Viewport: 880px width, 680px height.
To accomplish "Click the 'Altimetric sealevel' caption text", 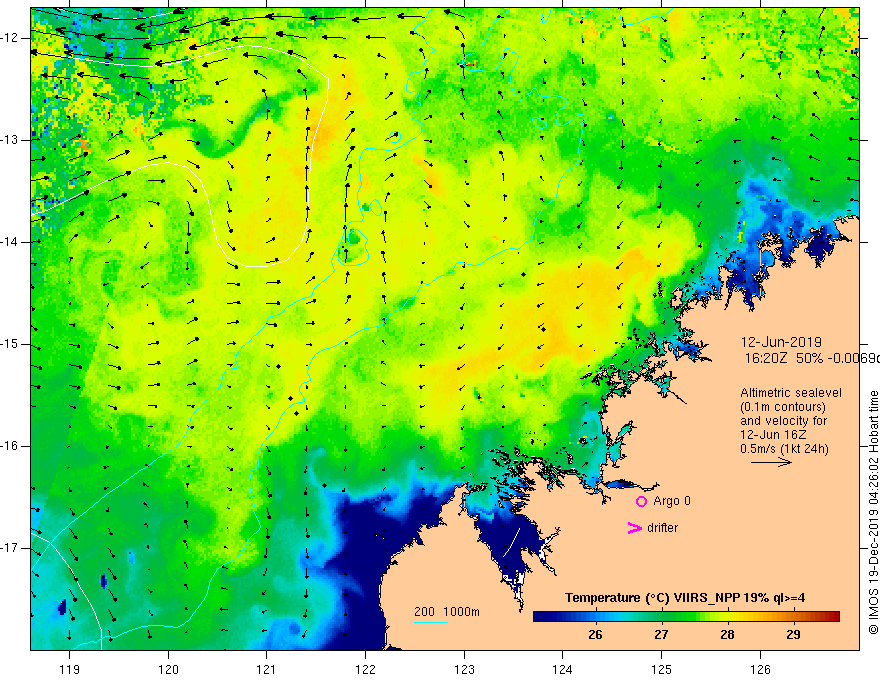I will click(x=791, y=393).
